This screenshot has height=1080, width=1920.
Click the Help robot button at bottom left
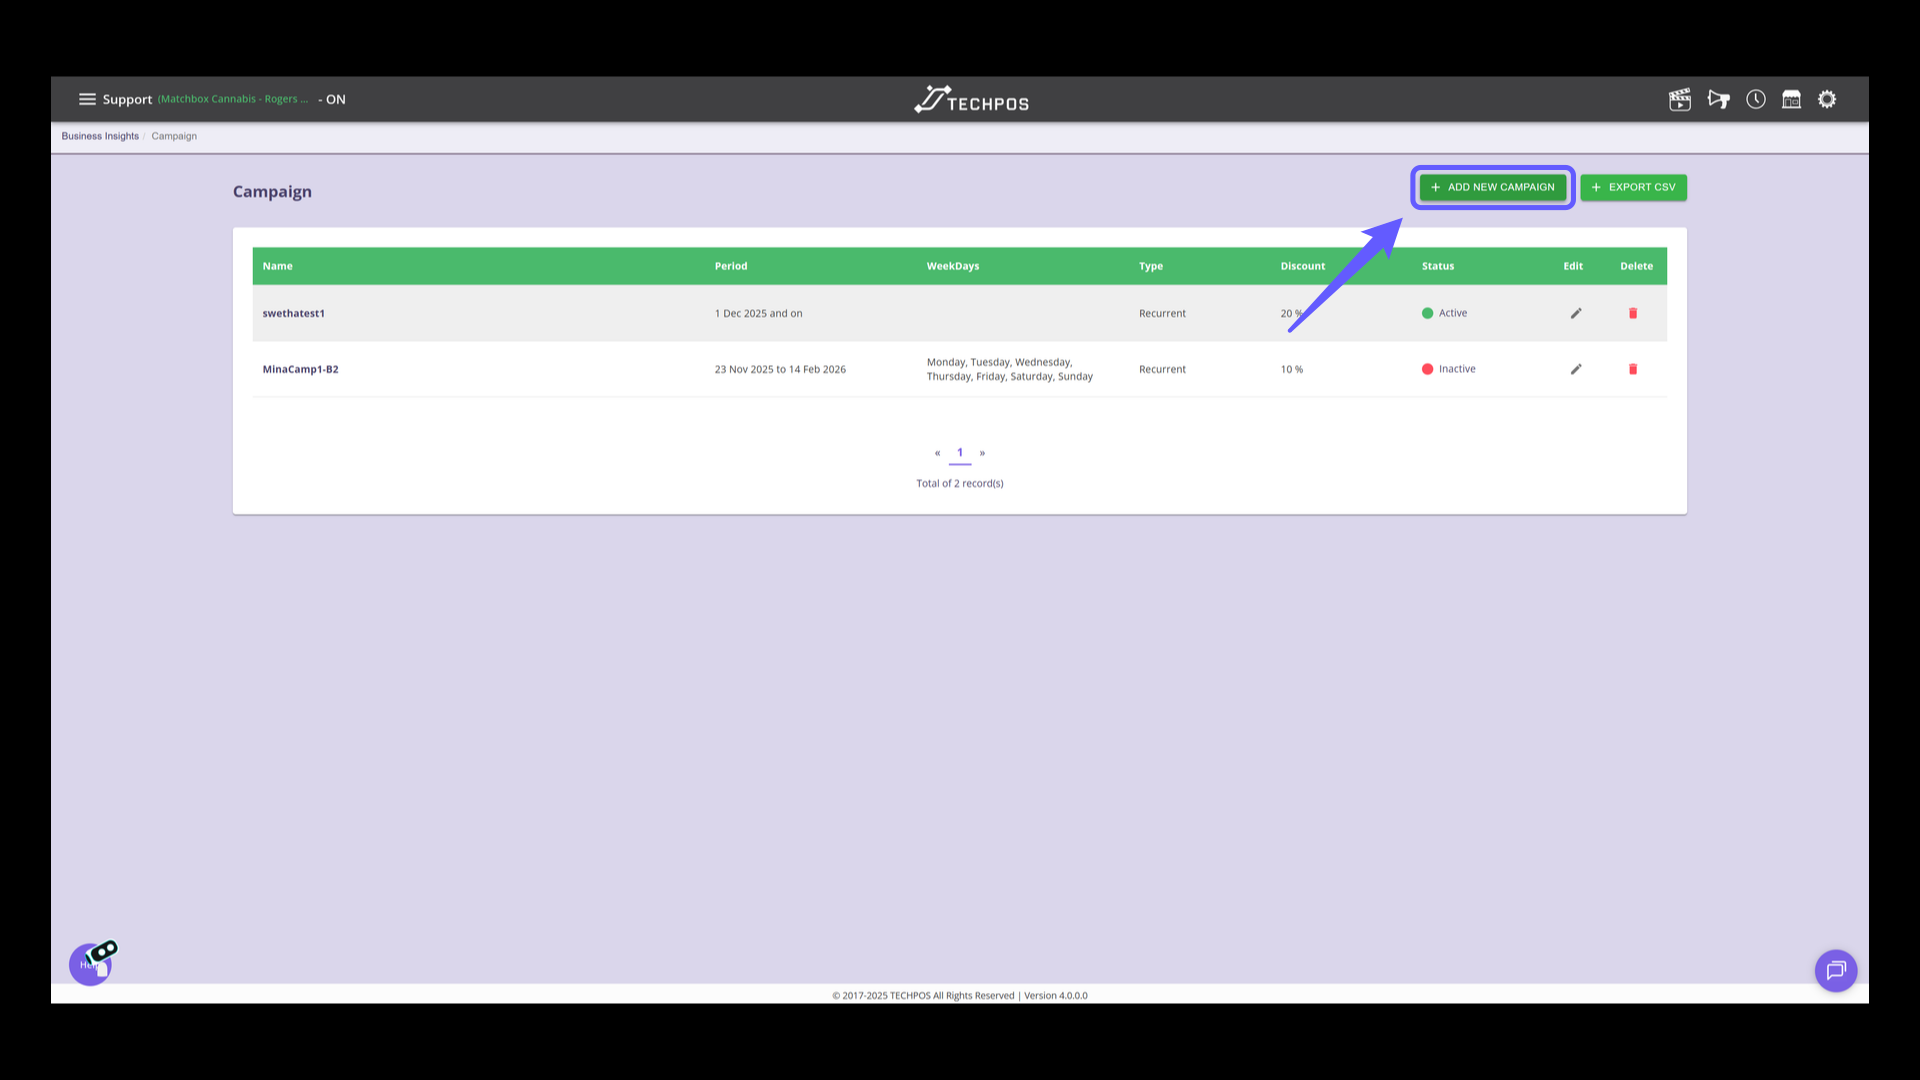90,963
